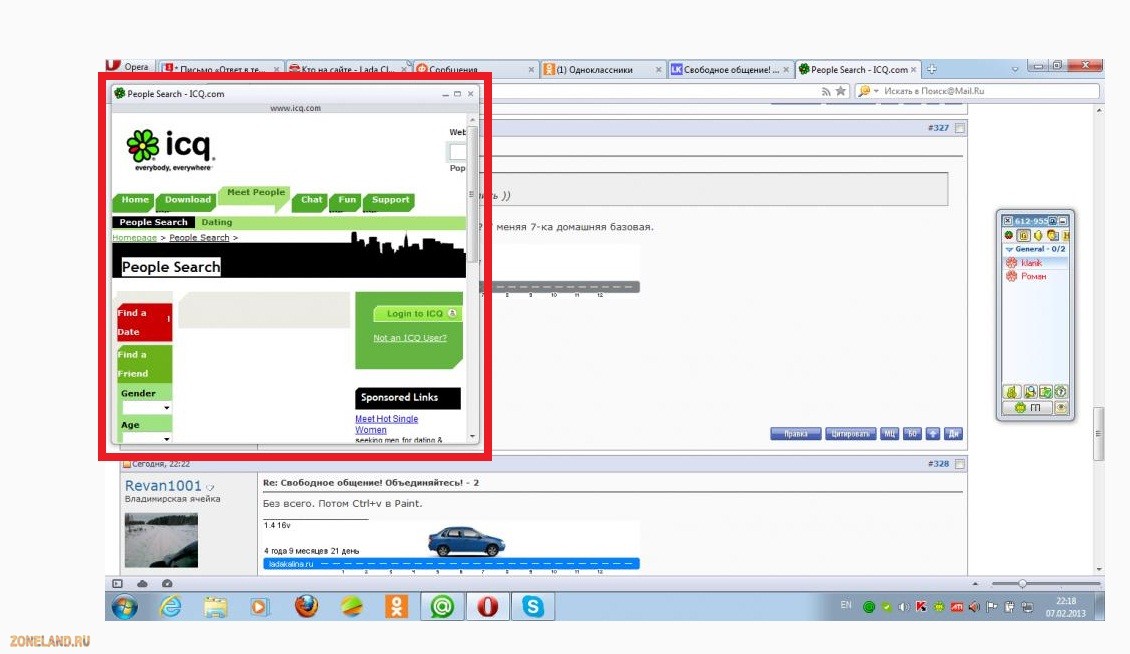Click Revan1001 avatar thumbnail
Screen dimensions: 1130x654
161,540
